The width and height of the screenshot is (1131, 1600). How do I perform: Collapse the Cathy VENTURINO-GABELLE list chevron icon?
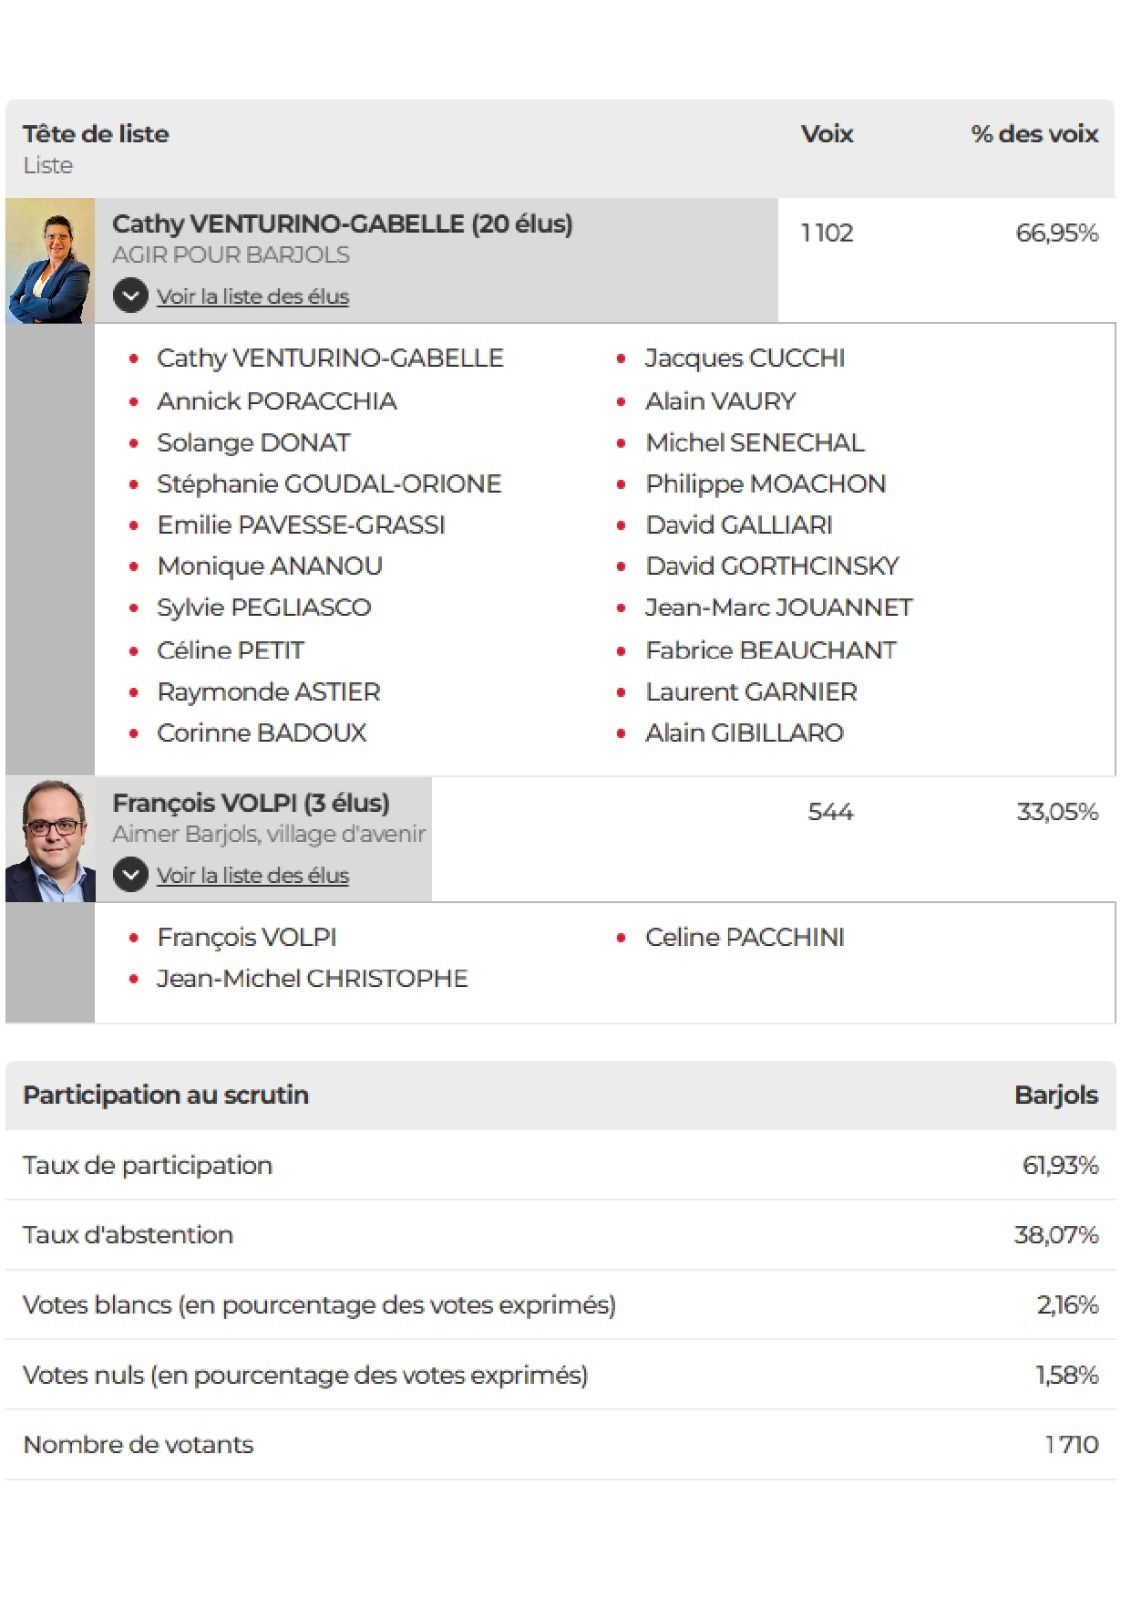point(130,296)
